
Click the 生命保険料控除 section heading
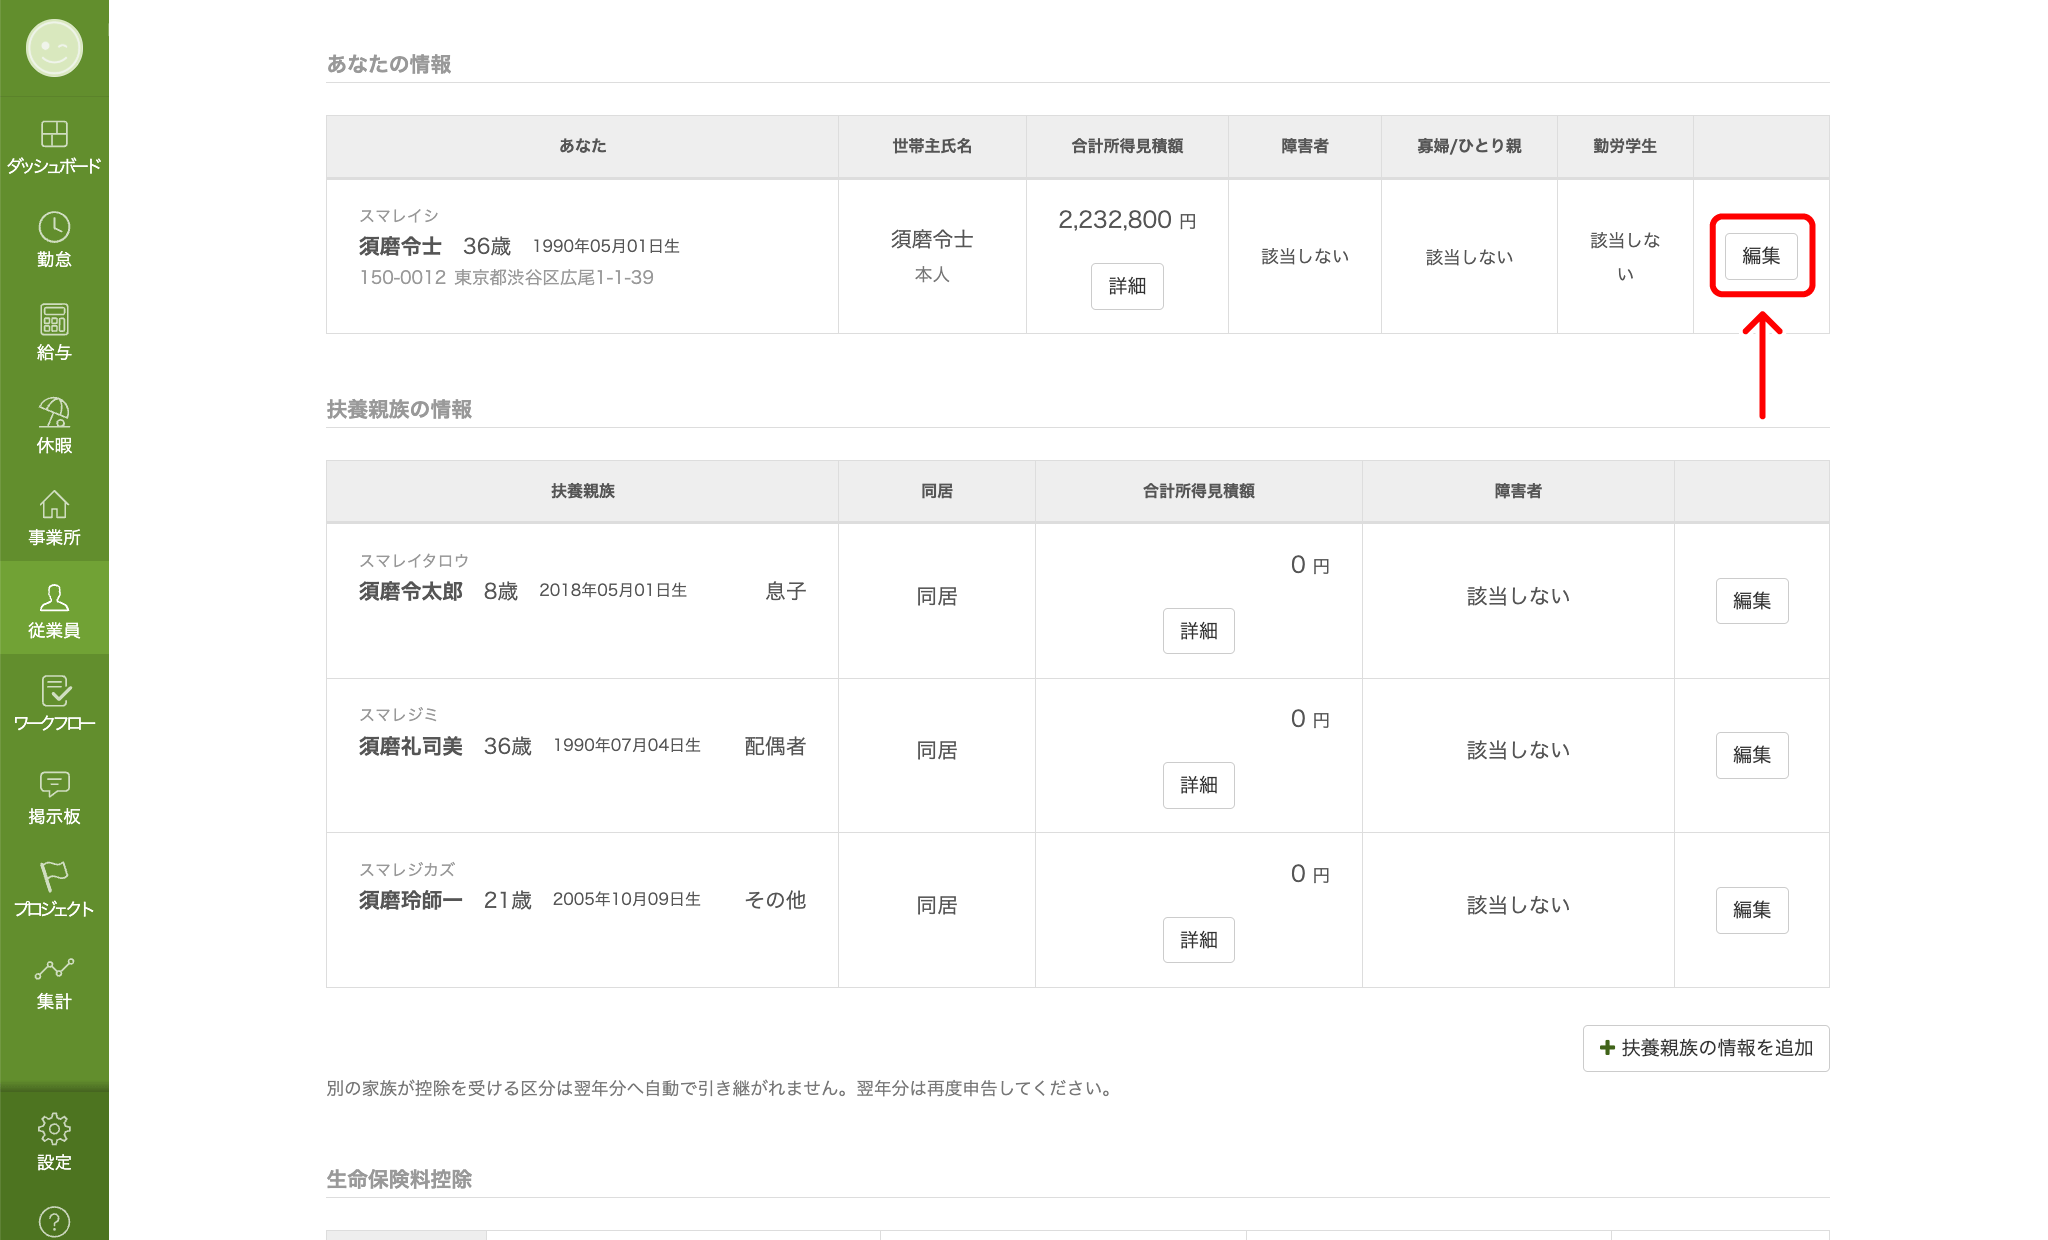pos(399,1179)
